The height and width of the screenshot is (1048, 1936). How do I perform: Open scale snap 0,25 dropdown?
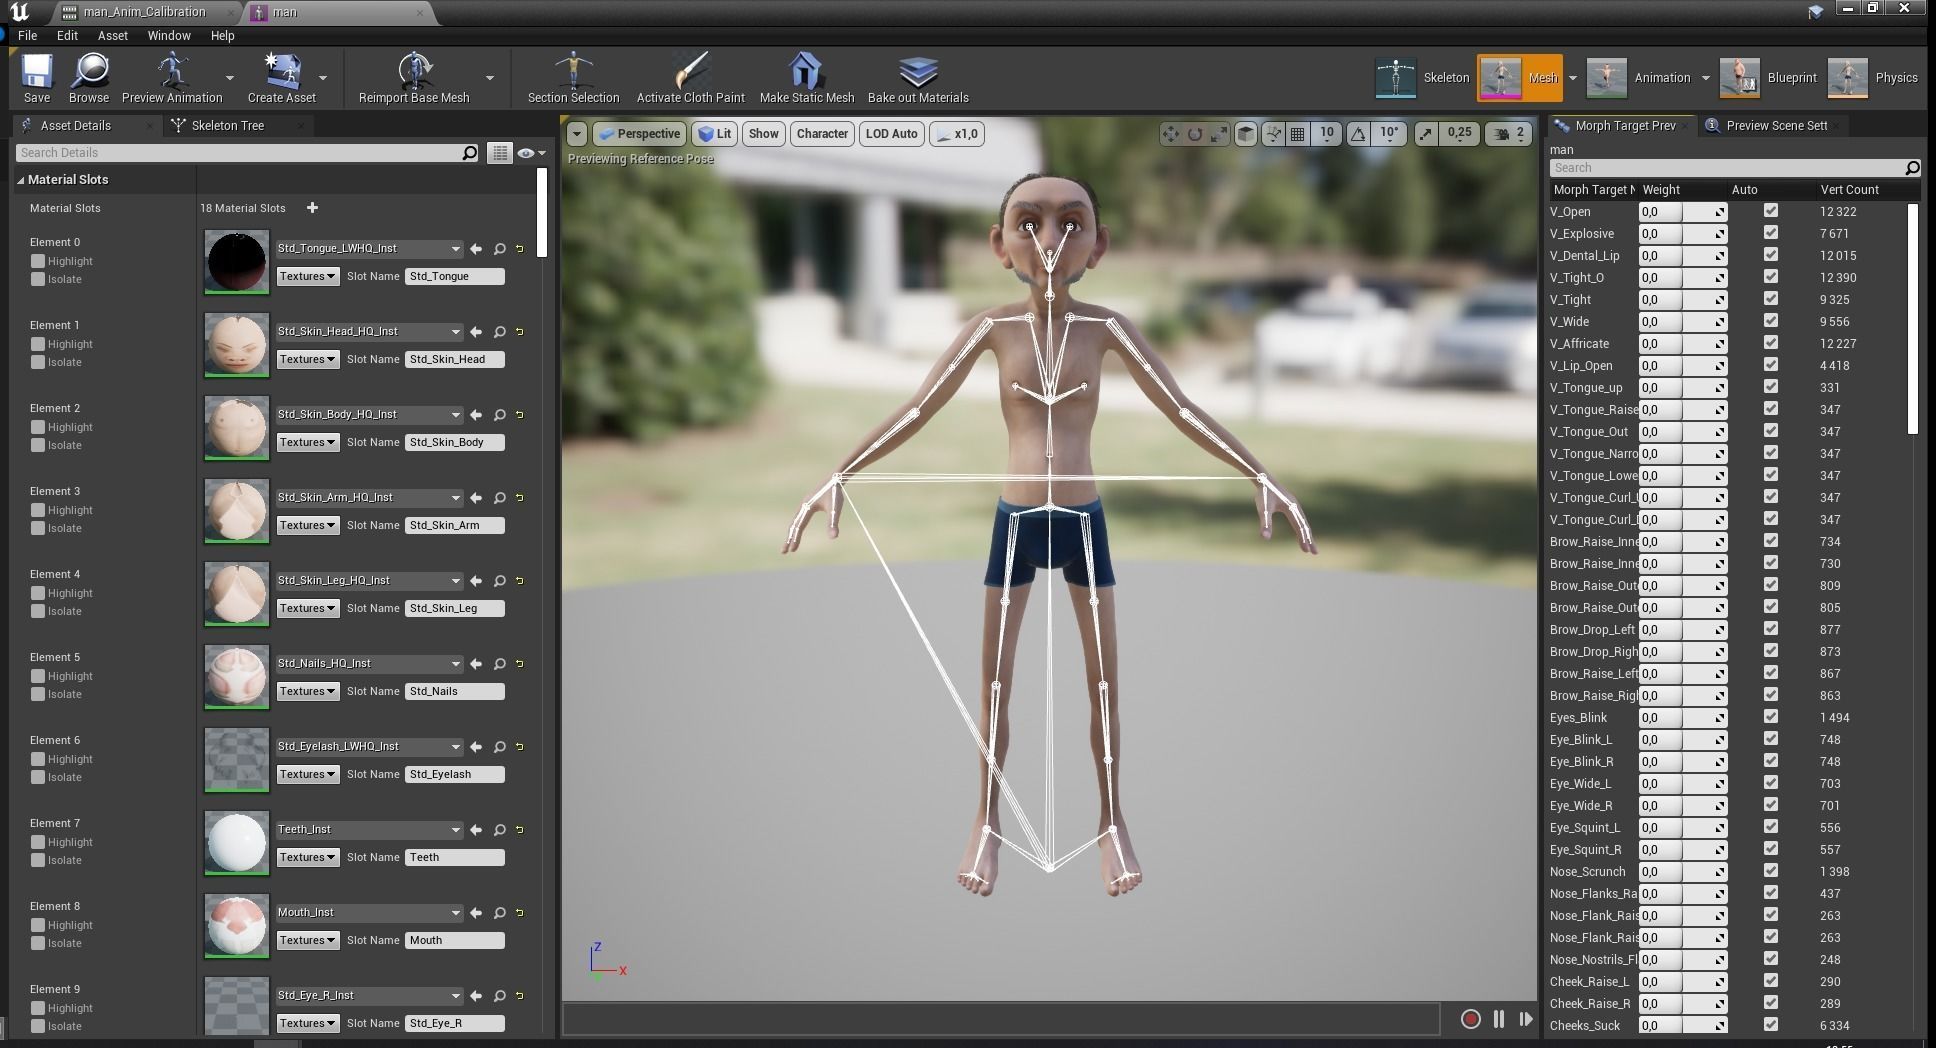(x=1458, y=134)
